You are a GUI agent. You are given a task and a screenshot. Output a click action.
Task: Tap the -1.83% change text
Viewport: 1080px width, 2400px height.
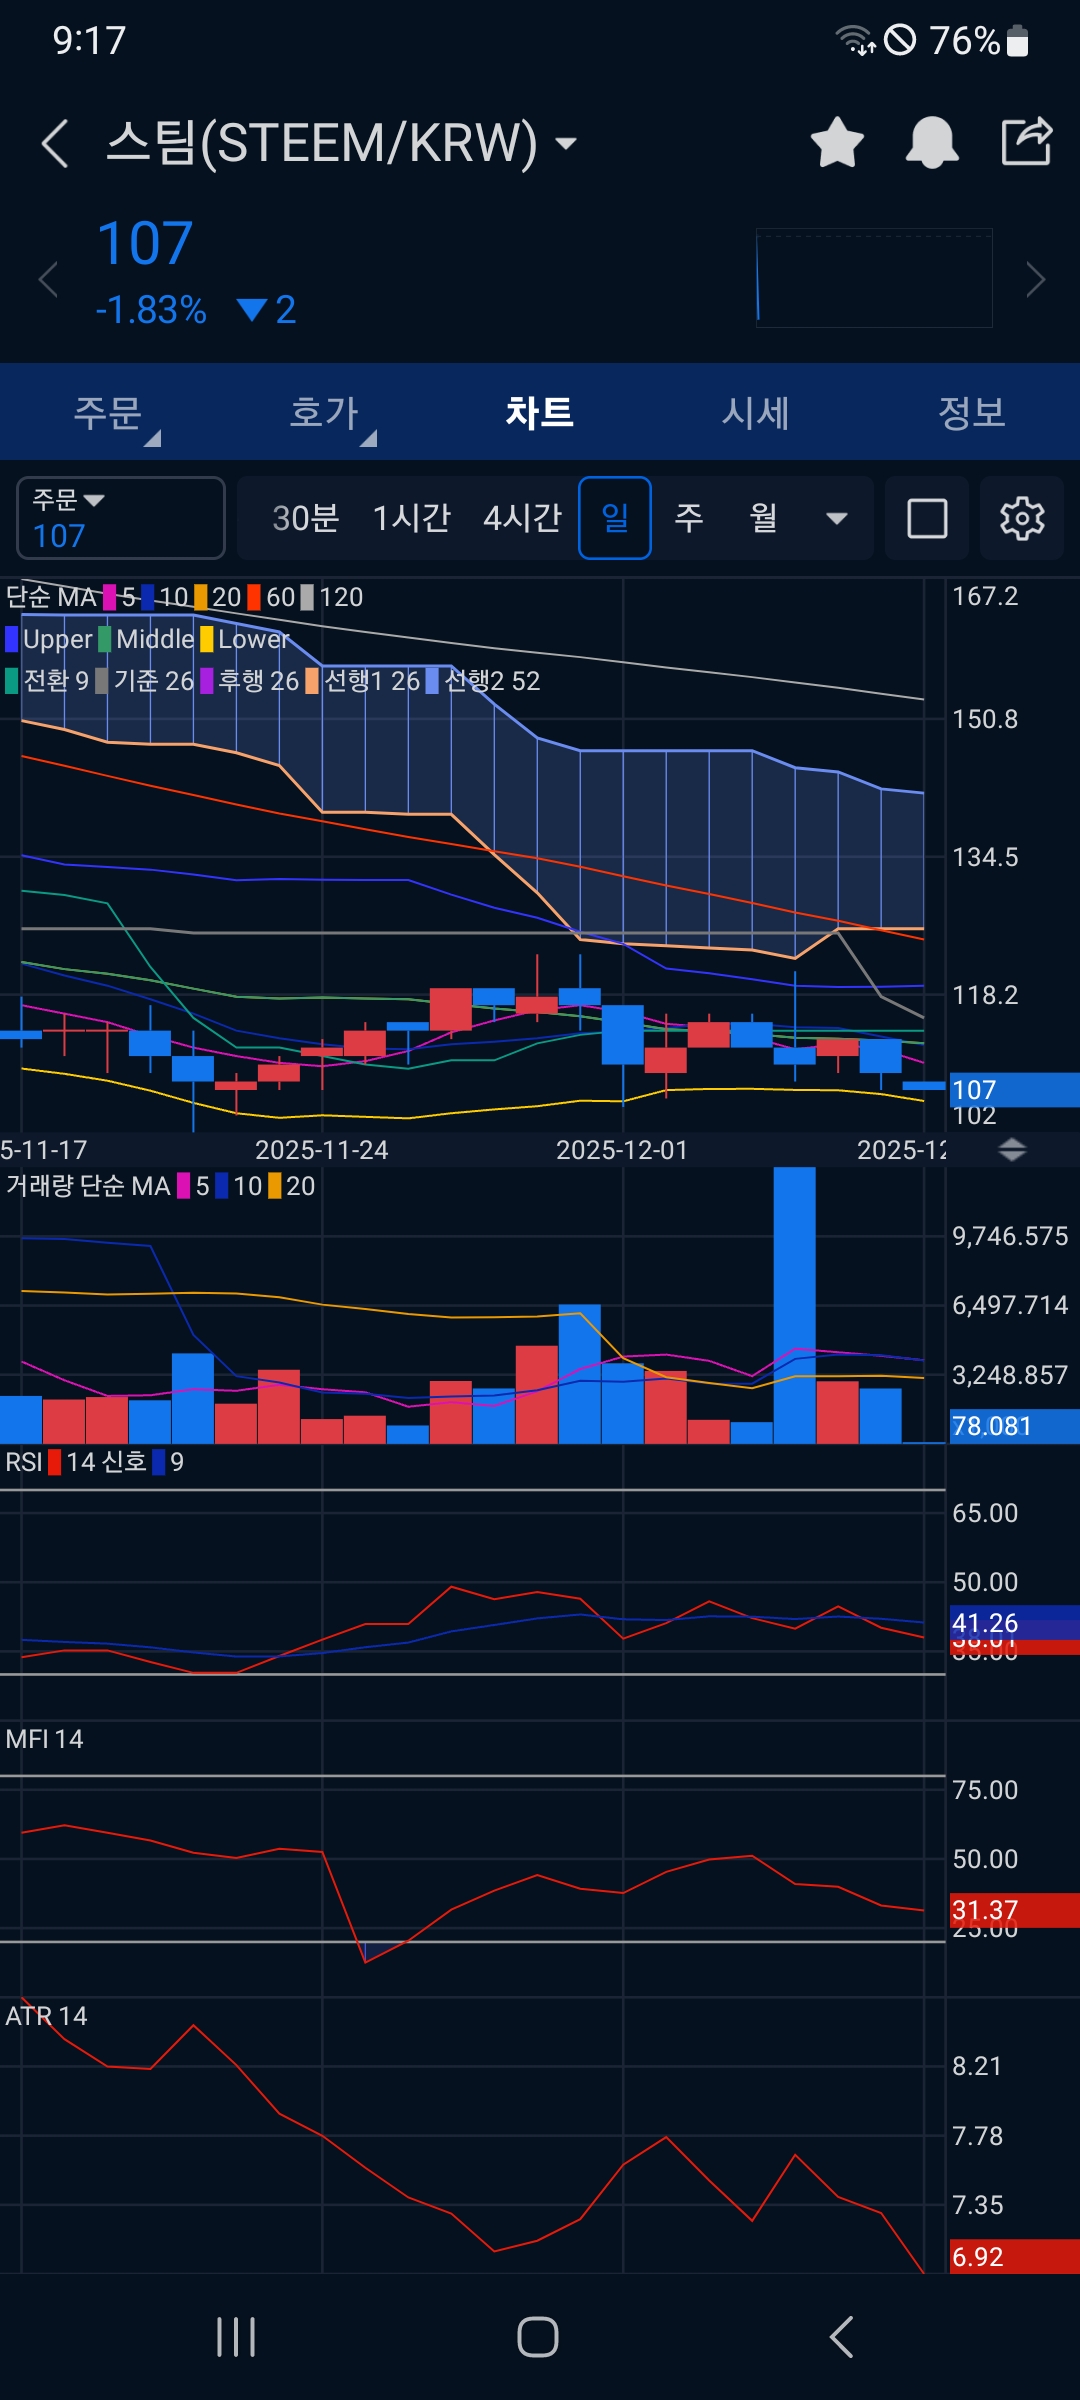(151, 310)
